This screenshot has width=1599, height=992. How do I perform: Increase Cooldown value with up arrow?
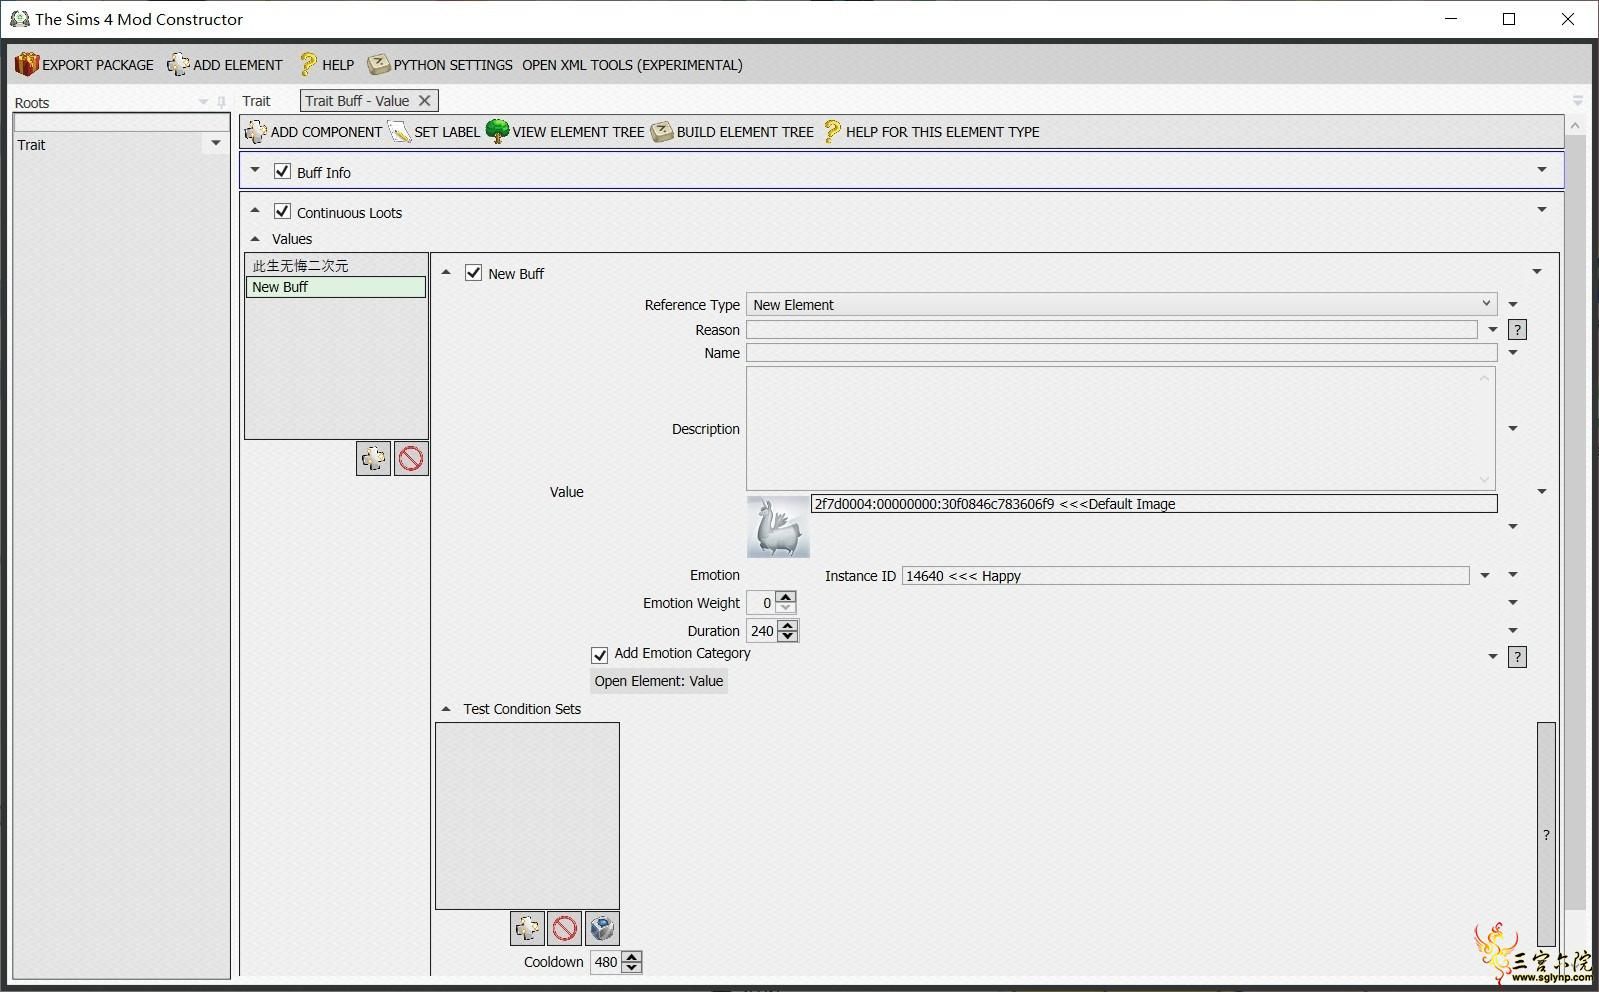tap(632, 957)
